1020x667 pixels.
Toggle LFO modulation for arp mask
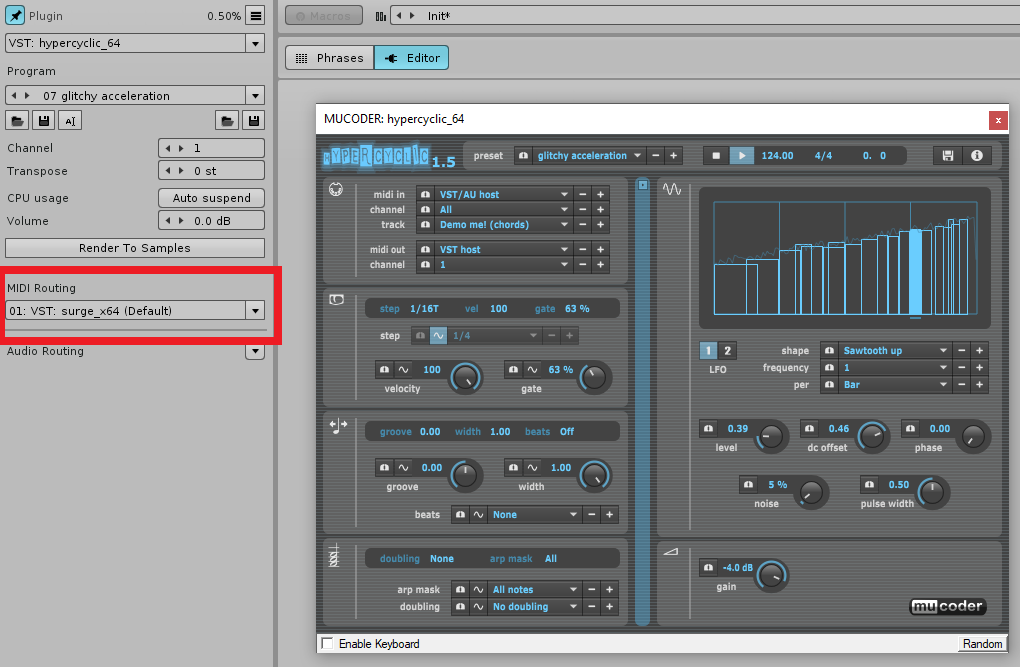[478, 590]
